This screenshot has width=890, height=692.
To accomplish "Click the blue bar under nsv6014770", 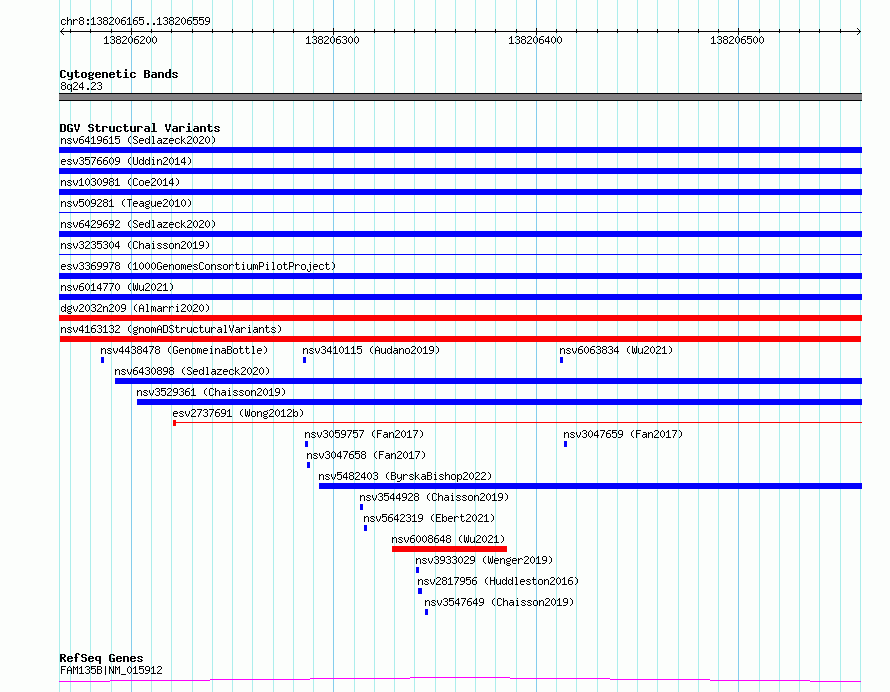I will 460,297.
